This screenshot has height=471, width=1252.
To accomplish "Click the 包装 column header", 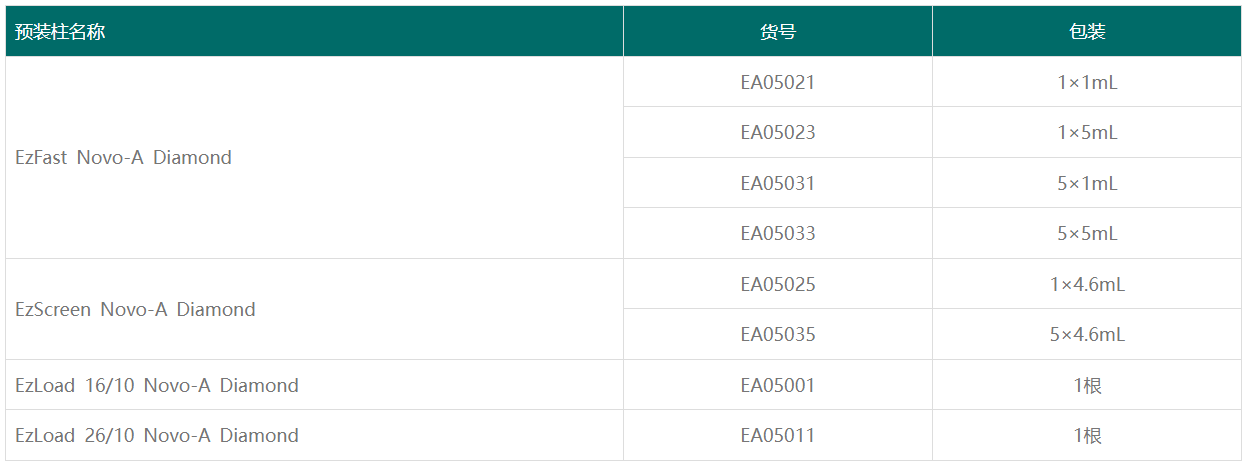I will 1087,32.
